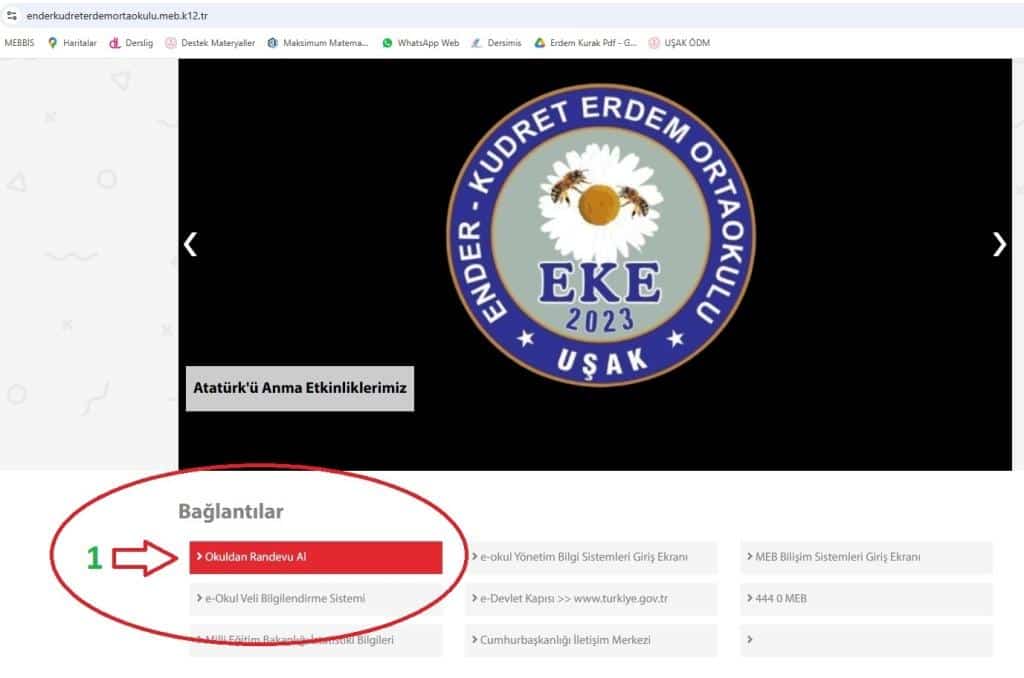The image size is (1024, 678).
Task: Open e-Devlet Kapısı turkiye.gov.tr link
Action: tap(591, 598)
